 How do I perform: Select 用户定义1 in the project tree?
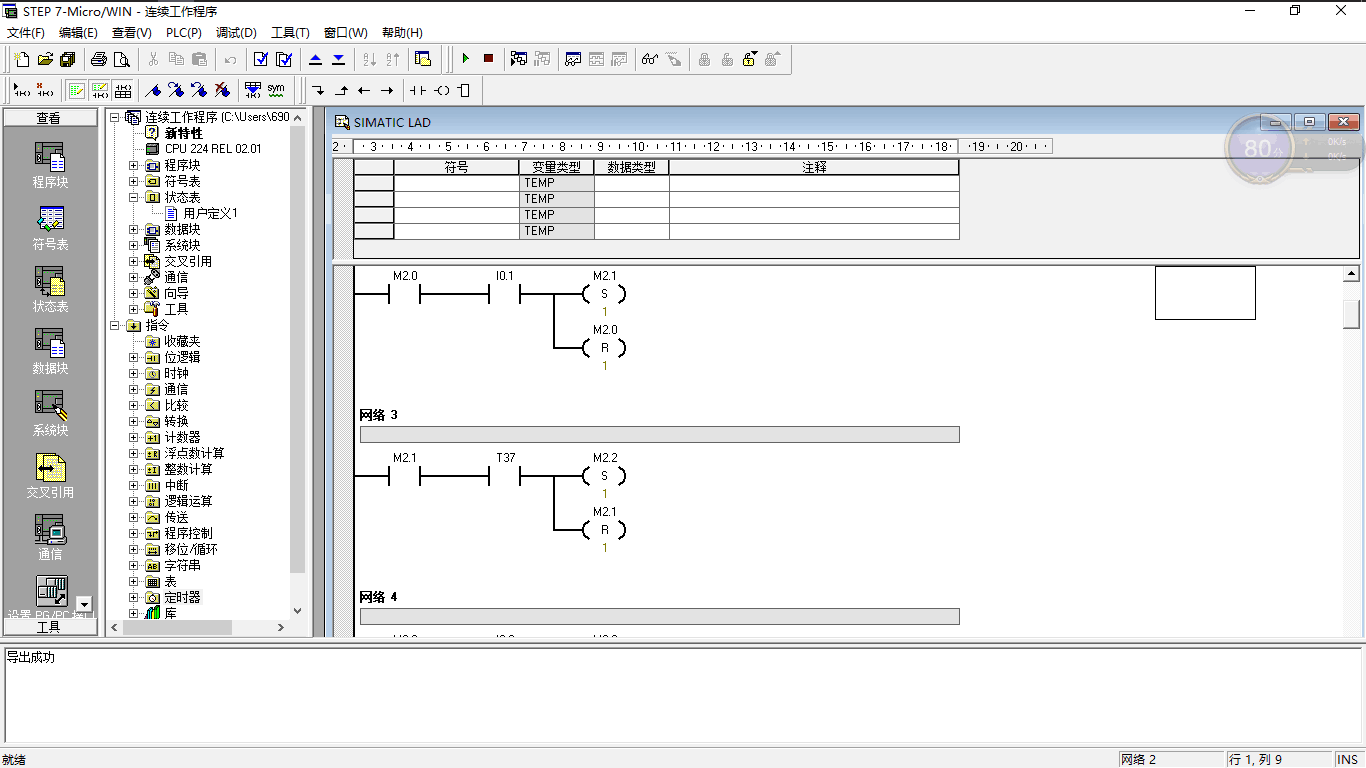(x=210, y=213)
